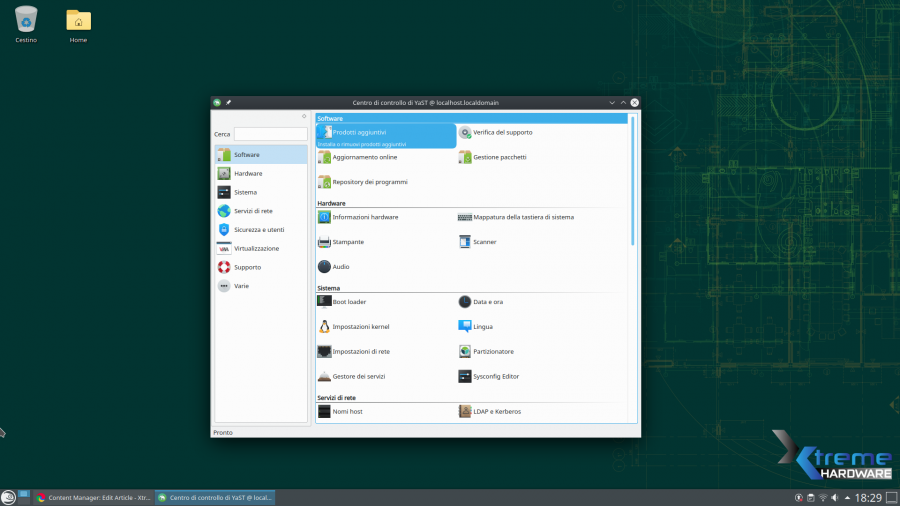
Task: Open Data e ora settings
Action: click(488, 301)
